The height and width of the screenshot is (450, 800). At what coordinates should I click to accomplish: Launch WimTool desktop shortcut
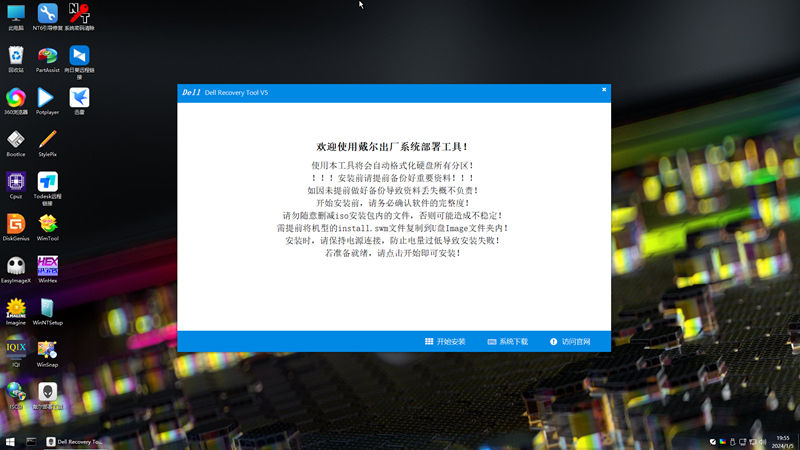tap(47, 227)
